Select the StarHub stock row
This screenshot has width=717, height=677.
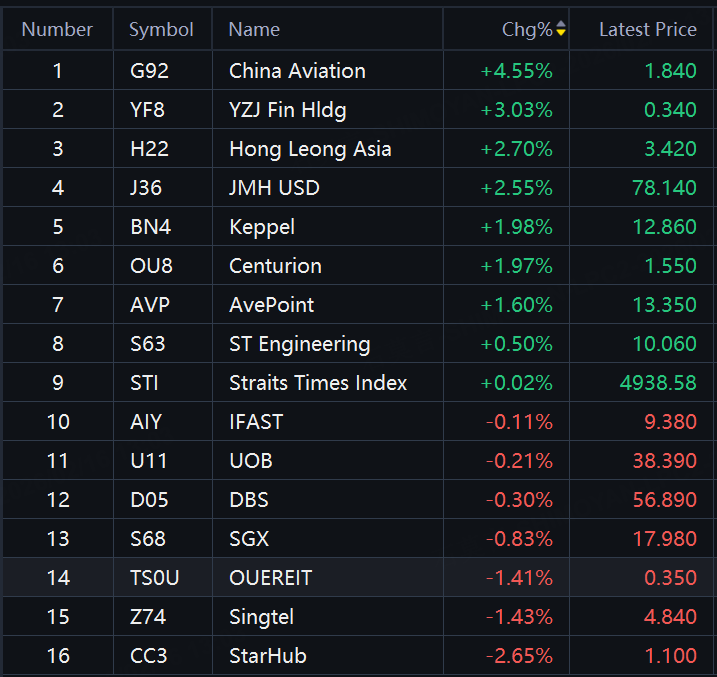(267, 656)
